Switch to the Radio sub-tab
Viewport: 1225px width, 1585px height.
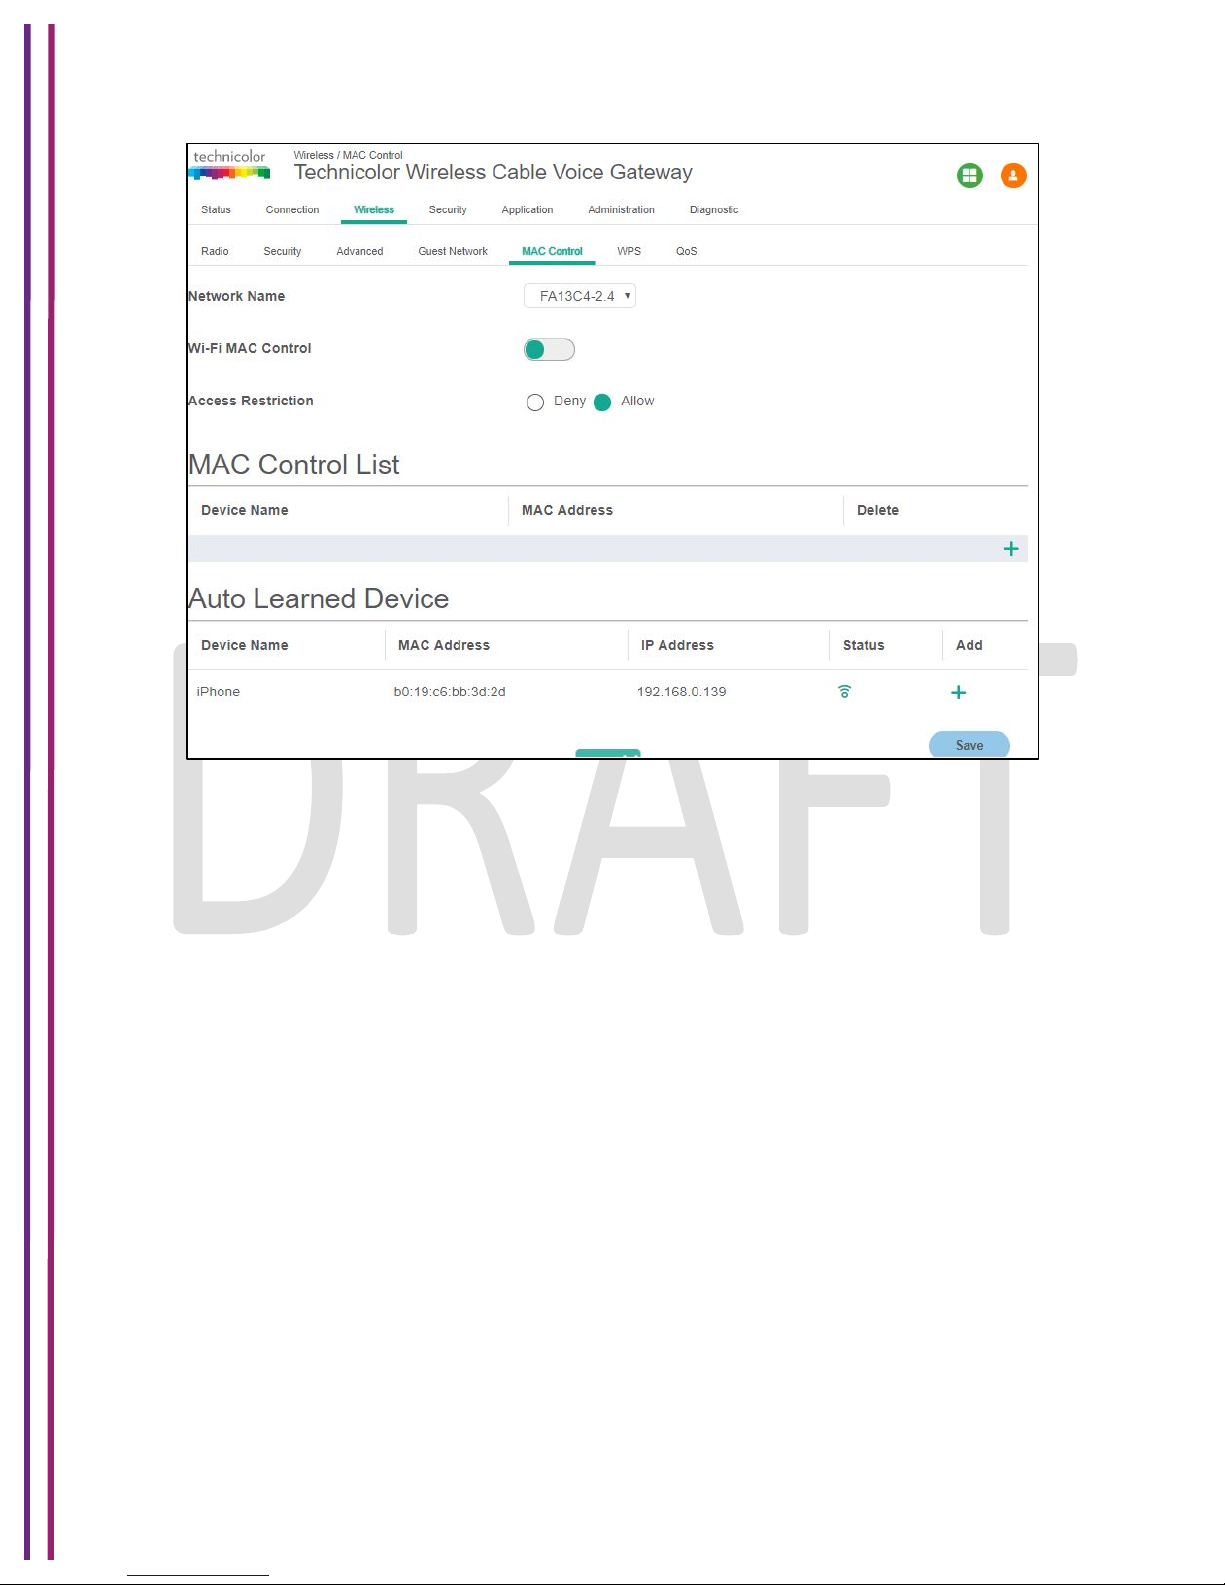pos(215,251)
